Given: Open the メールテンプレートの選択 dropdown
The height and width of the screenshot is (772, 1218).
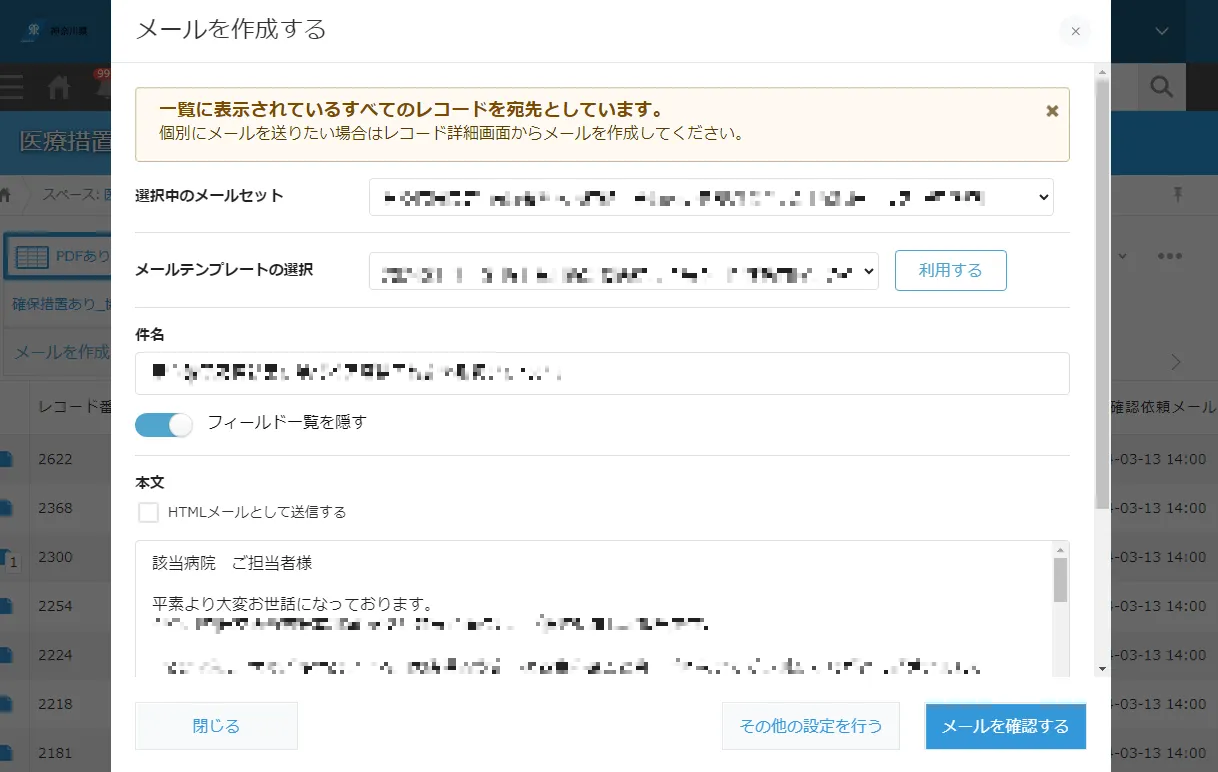Looking at the screenshot, I should [624, 271].
